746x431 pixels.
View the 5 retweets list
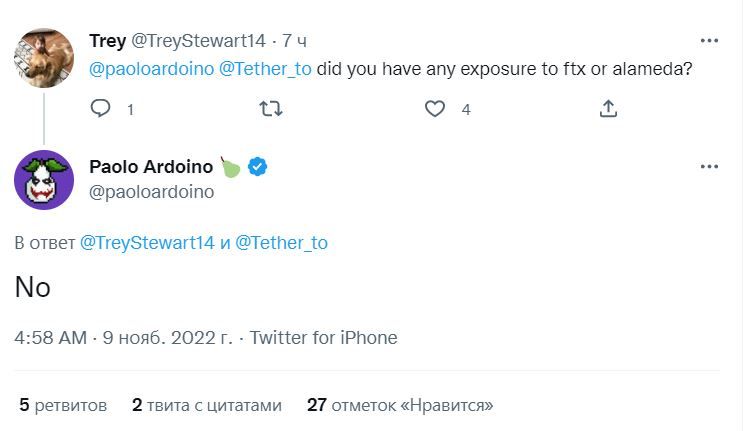[x=63, y=405]
